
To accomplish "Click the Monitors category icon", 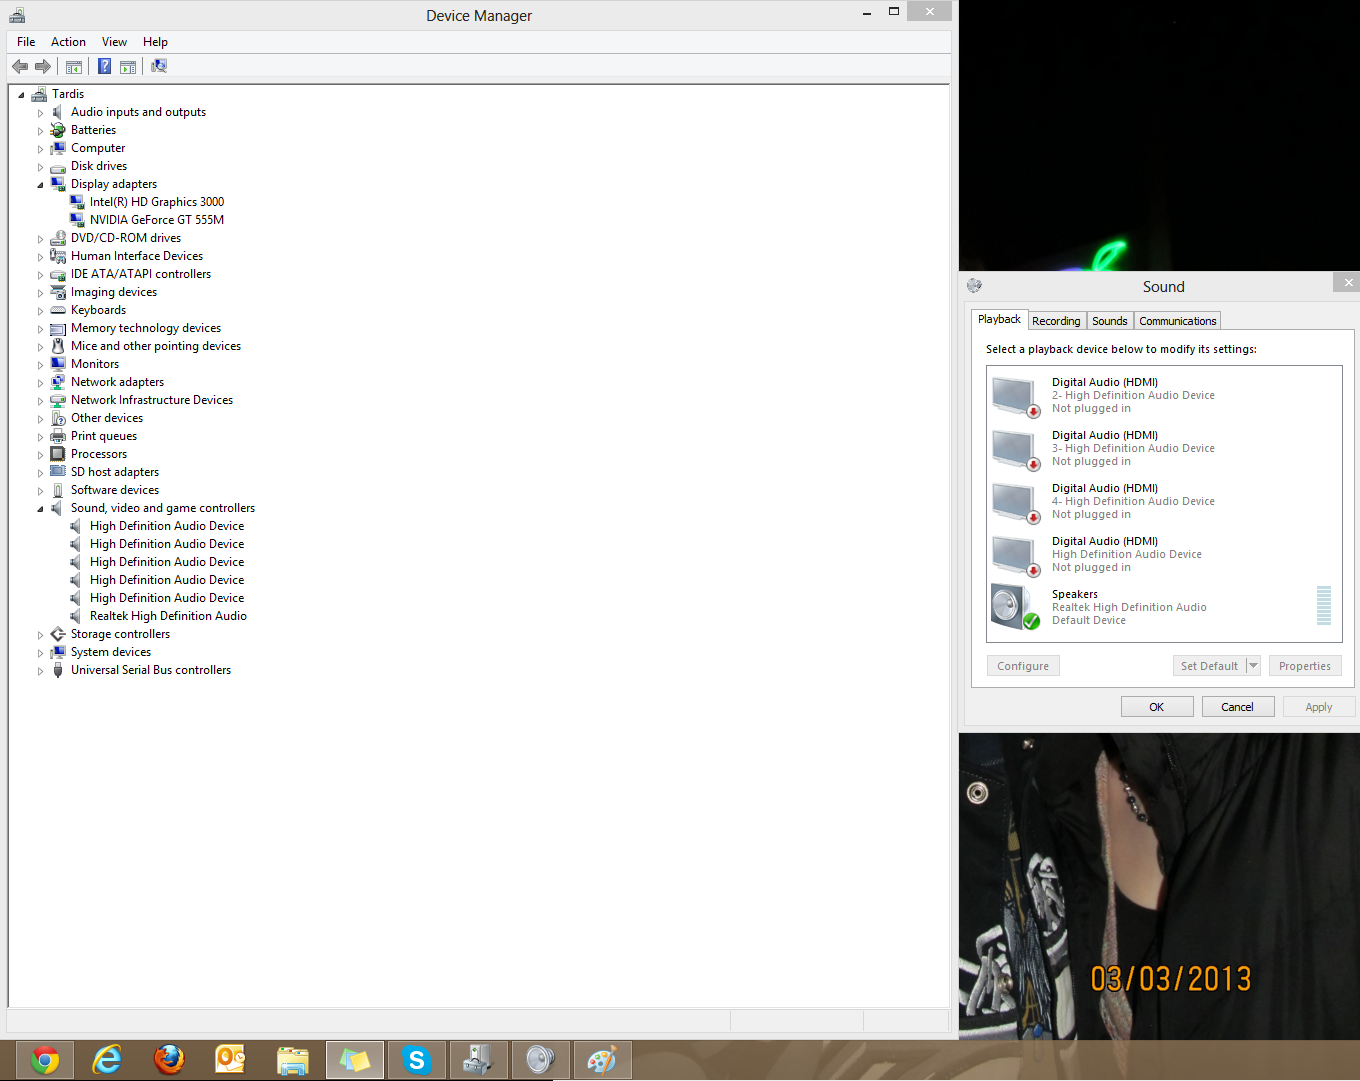I will coord(58,364).
